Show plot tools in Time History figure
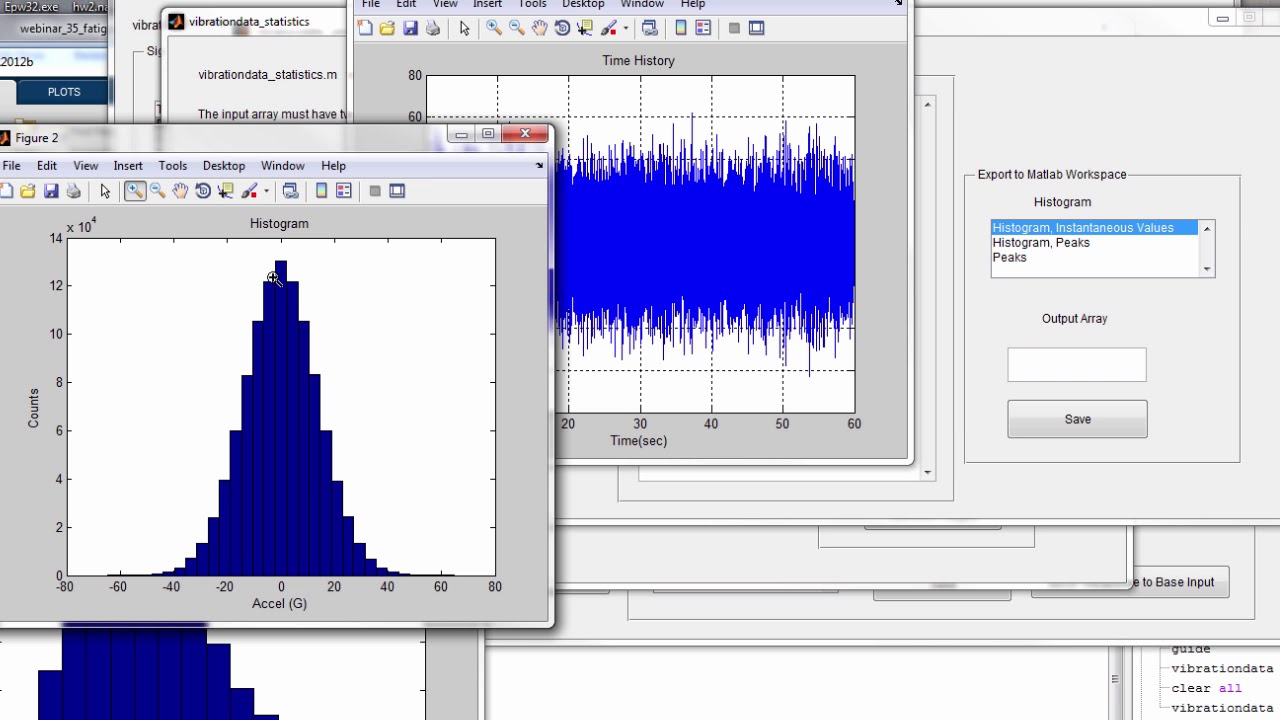Viewport: 1280px width, 720px height. 756,28
